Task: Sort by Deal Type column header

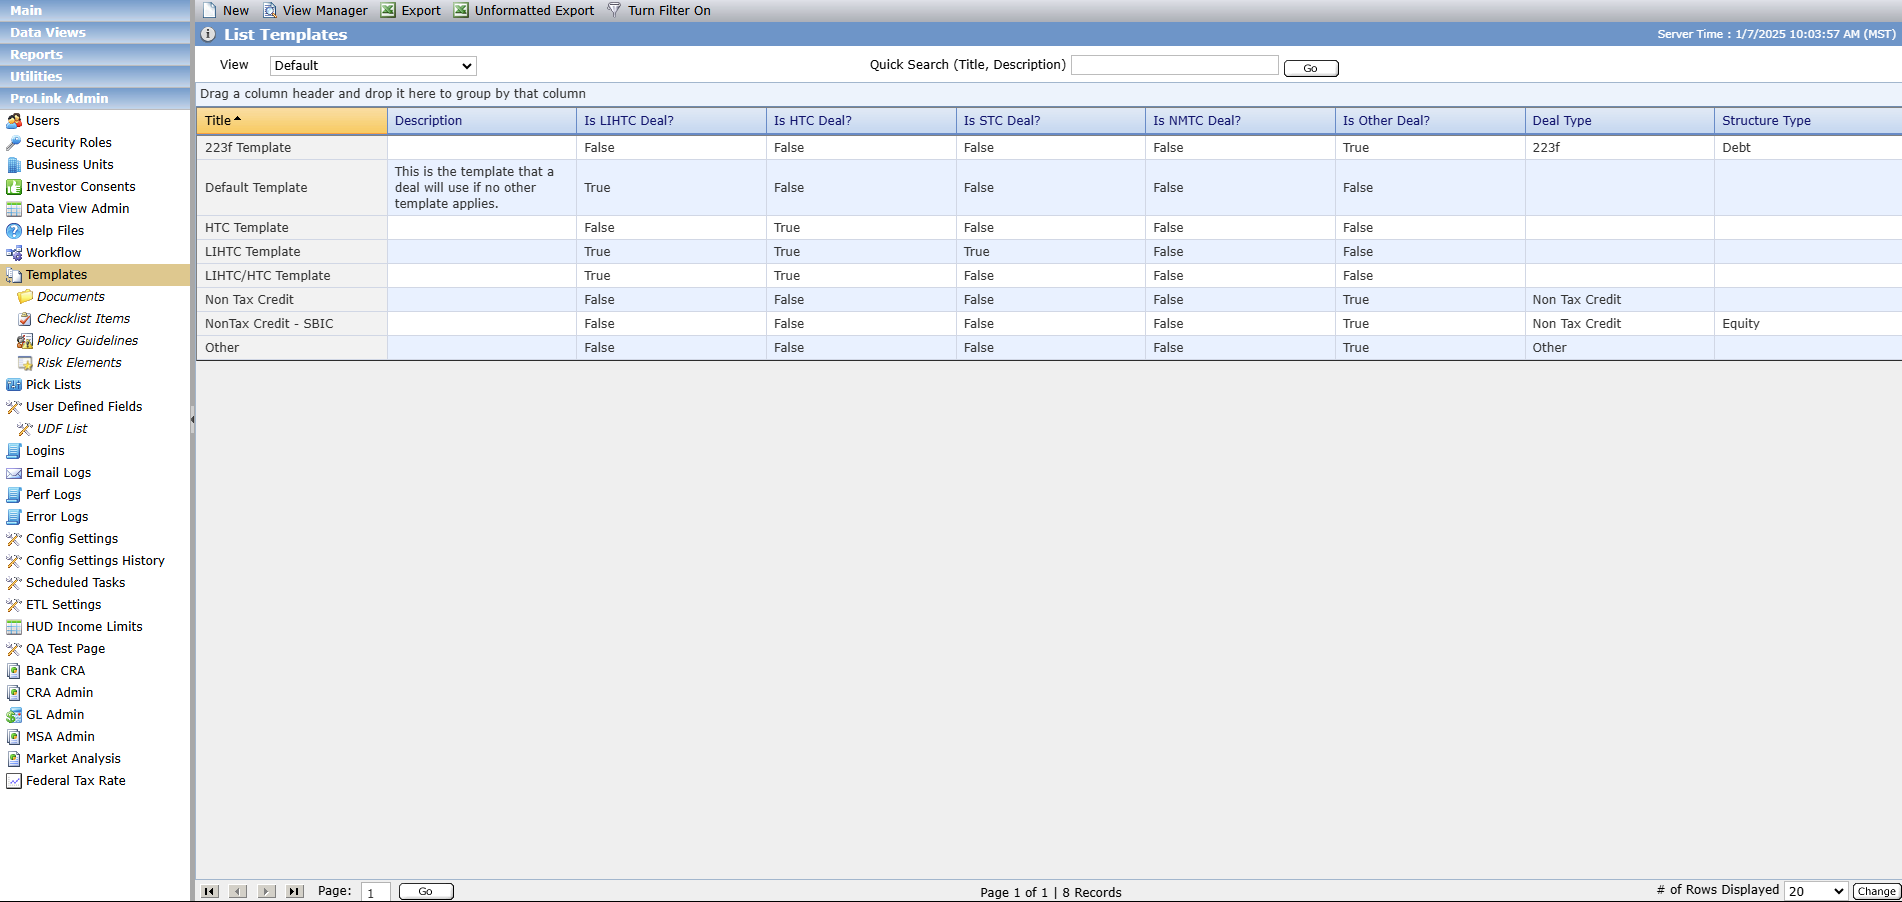Action: (1620, 121)
